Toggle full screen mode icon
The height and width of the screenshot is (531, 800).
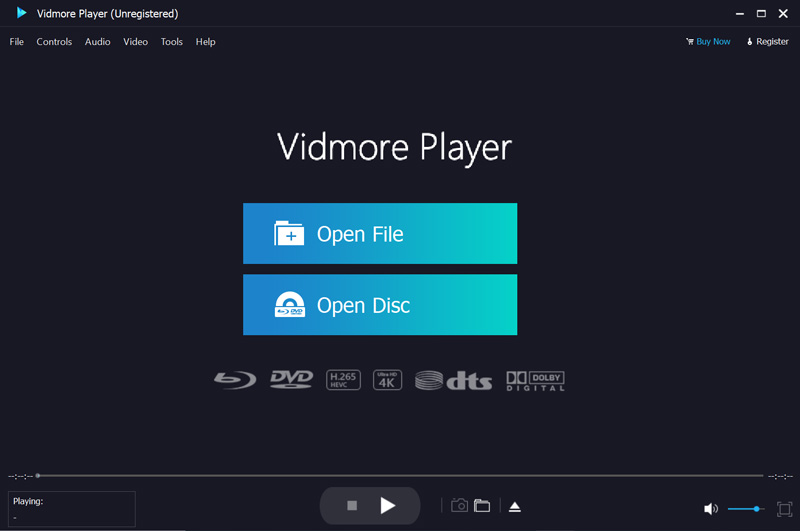(x=784, y=509)
